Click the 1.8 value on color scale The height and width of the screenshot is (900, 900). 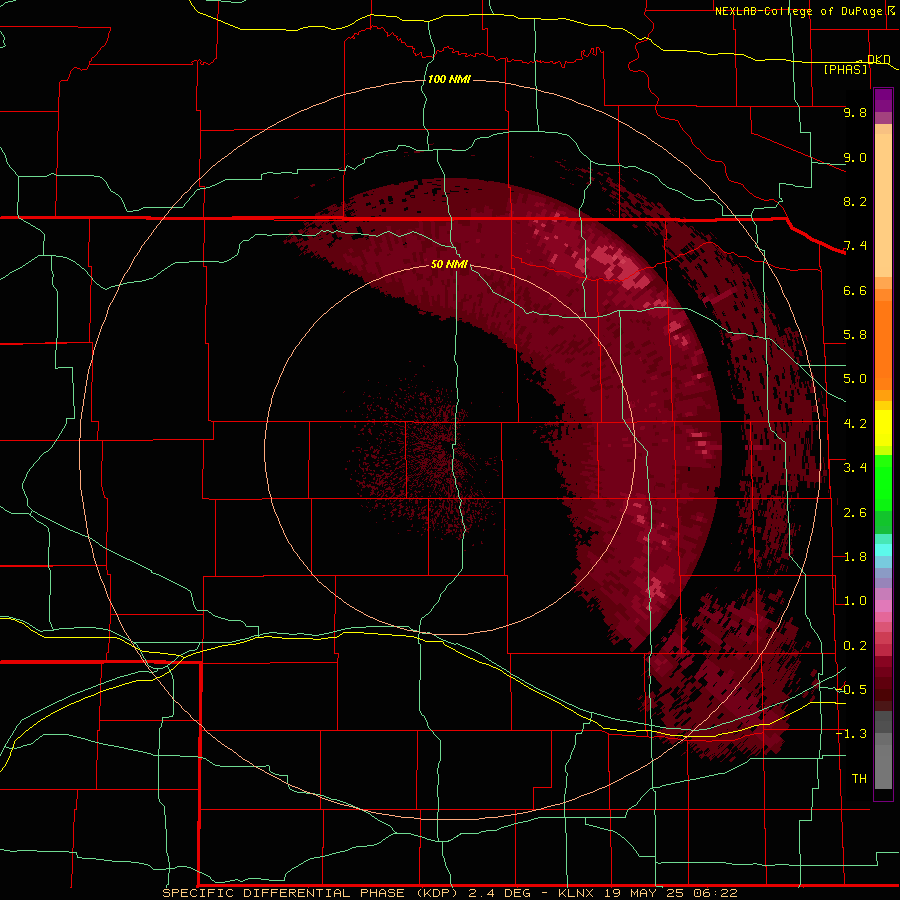[855, 557]
